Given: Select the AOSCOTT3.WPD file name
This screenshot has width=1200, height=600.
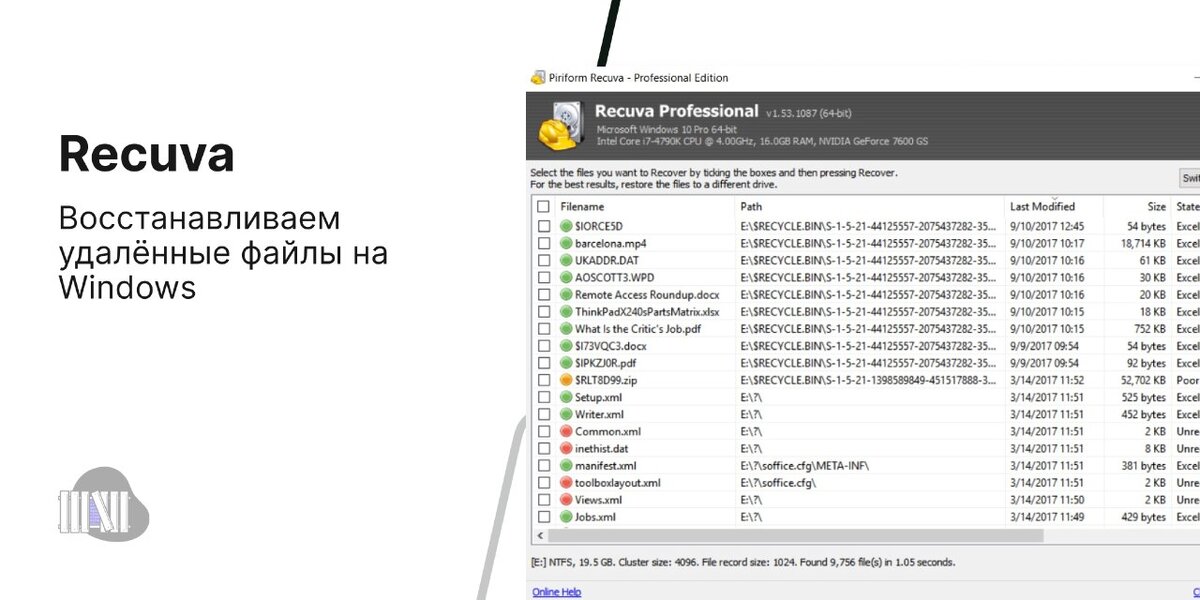Looking at the screenshot, I should point(612,277).
